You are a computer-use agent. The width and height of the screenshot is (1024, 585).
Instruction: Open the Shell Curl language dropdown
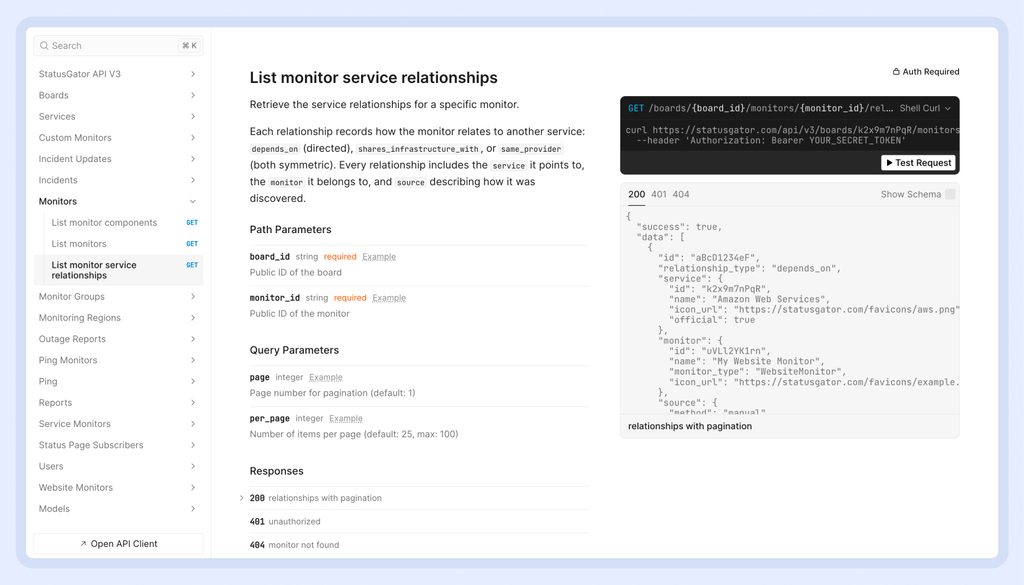(x=925, y=108)
